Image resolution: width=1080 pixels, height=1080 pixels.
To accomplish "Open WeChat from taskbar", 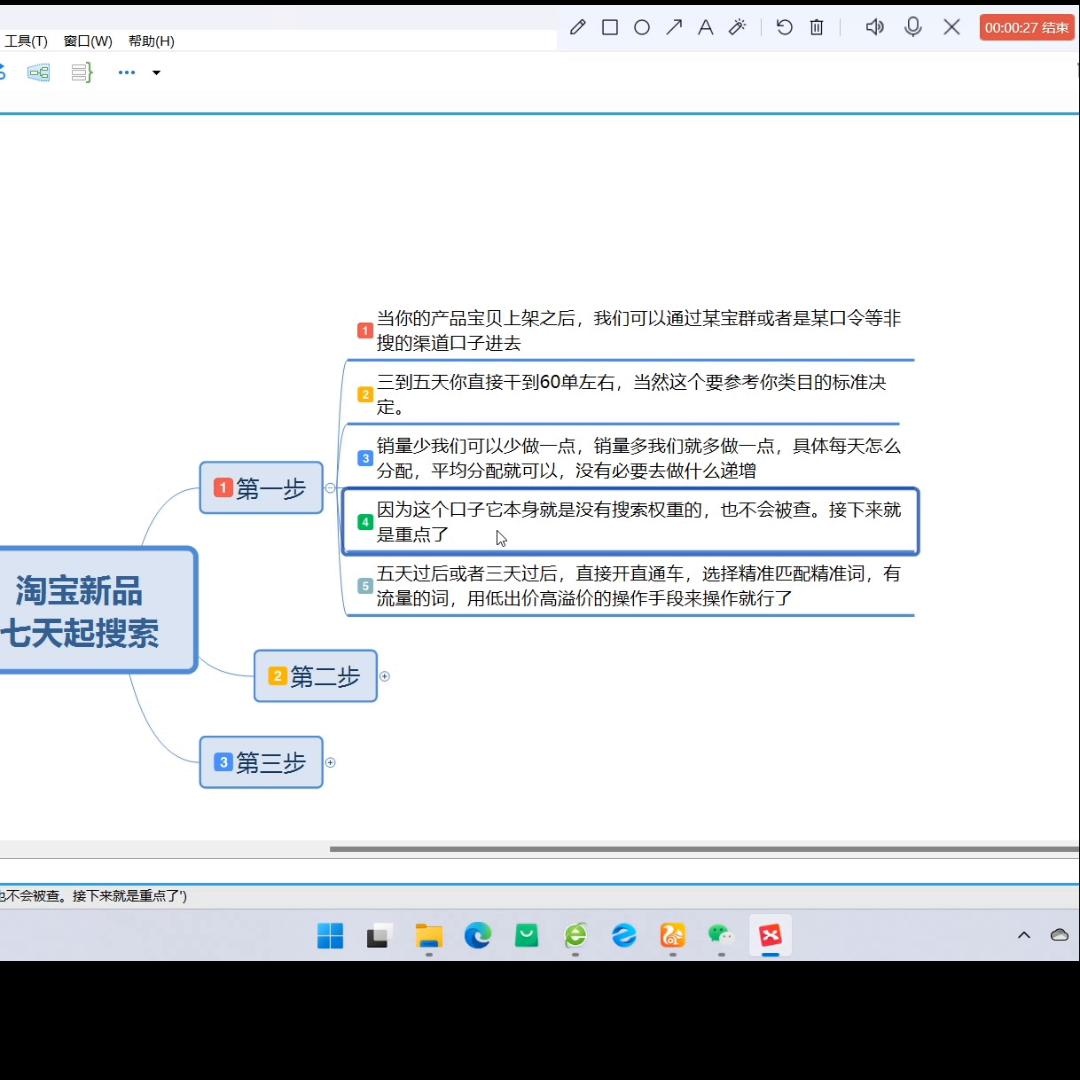I will pos(721,935).
